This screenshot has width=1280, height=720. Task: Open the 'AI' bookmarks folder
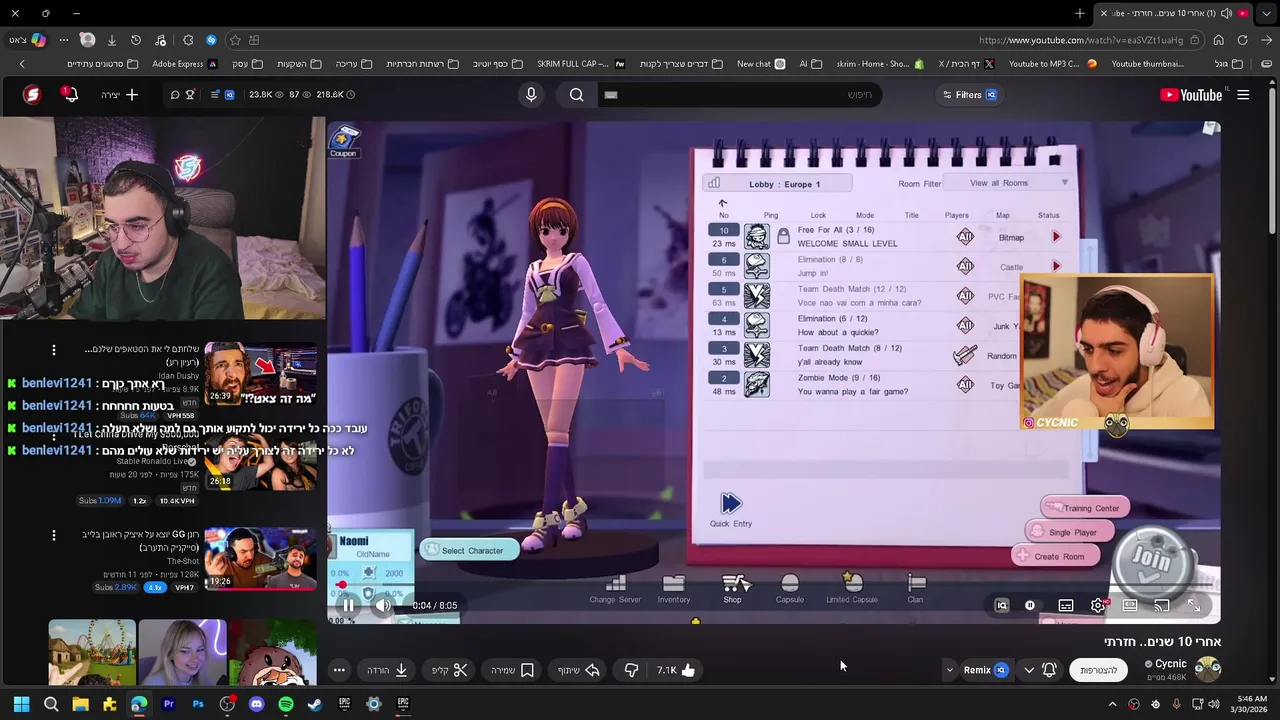point(809,64)
